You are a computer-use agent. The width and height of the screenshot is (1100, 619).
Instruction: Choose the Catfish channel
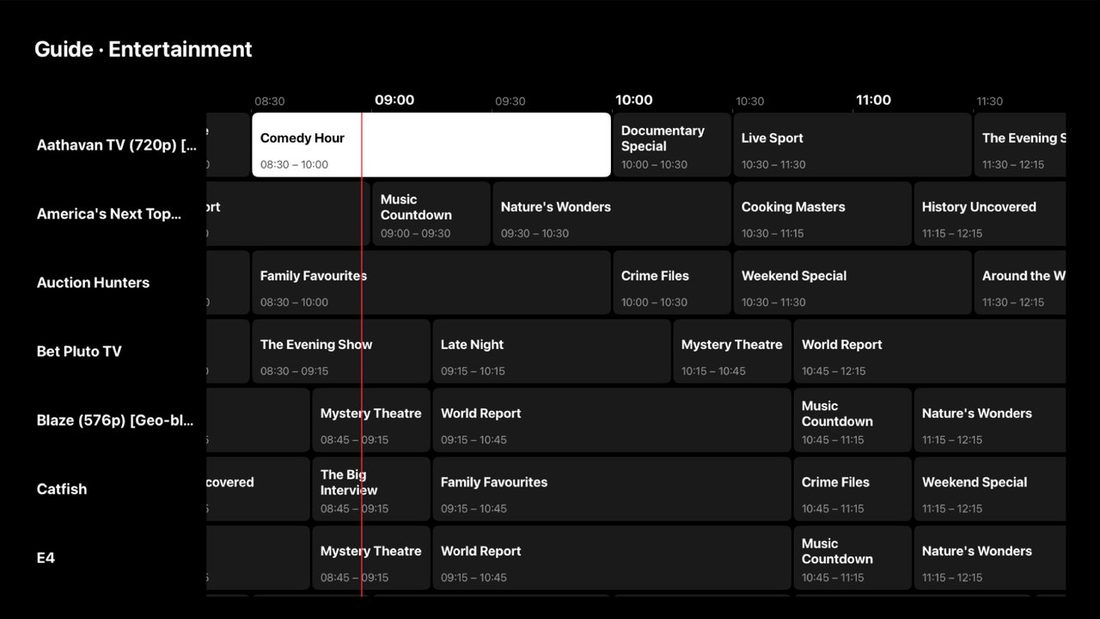(62, 489)
